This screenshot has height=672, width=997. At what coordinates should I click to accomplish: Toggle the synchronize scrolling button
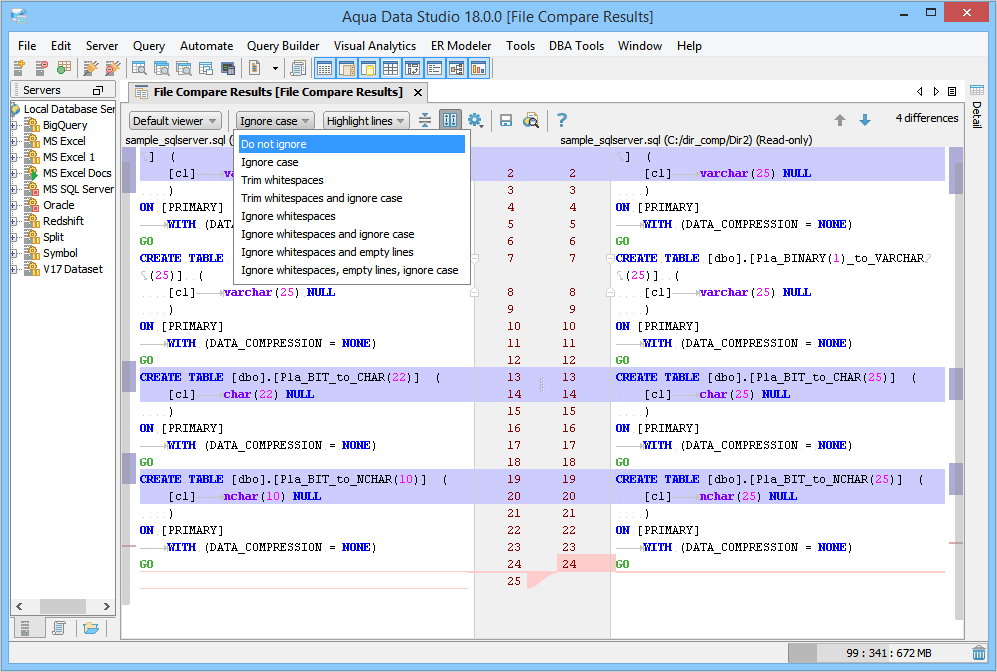(x=450, y=120)
